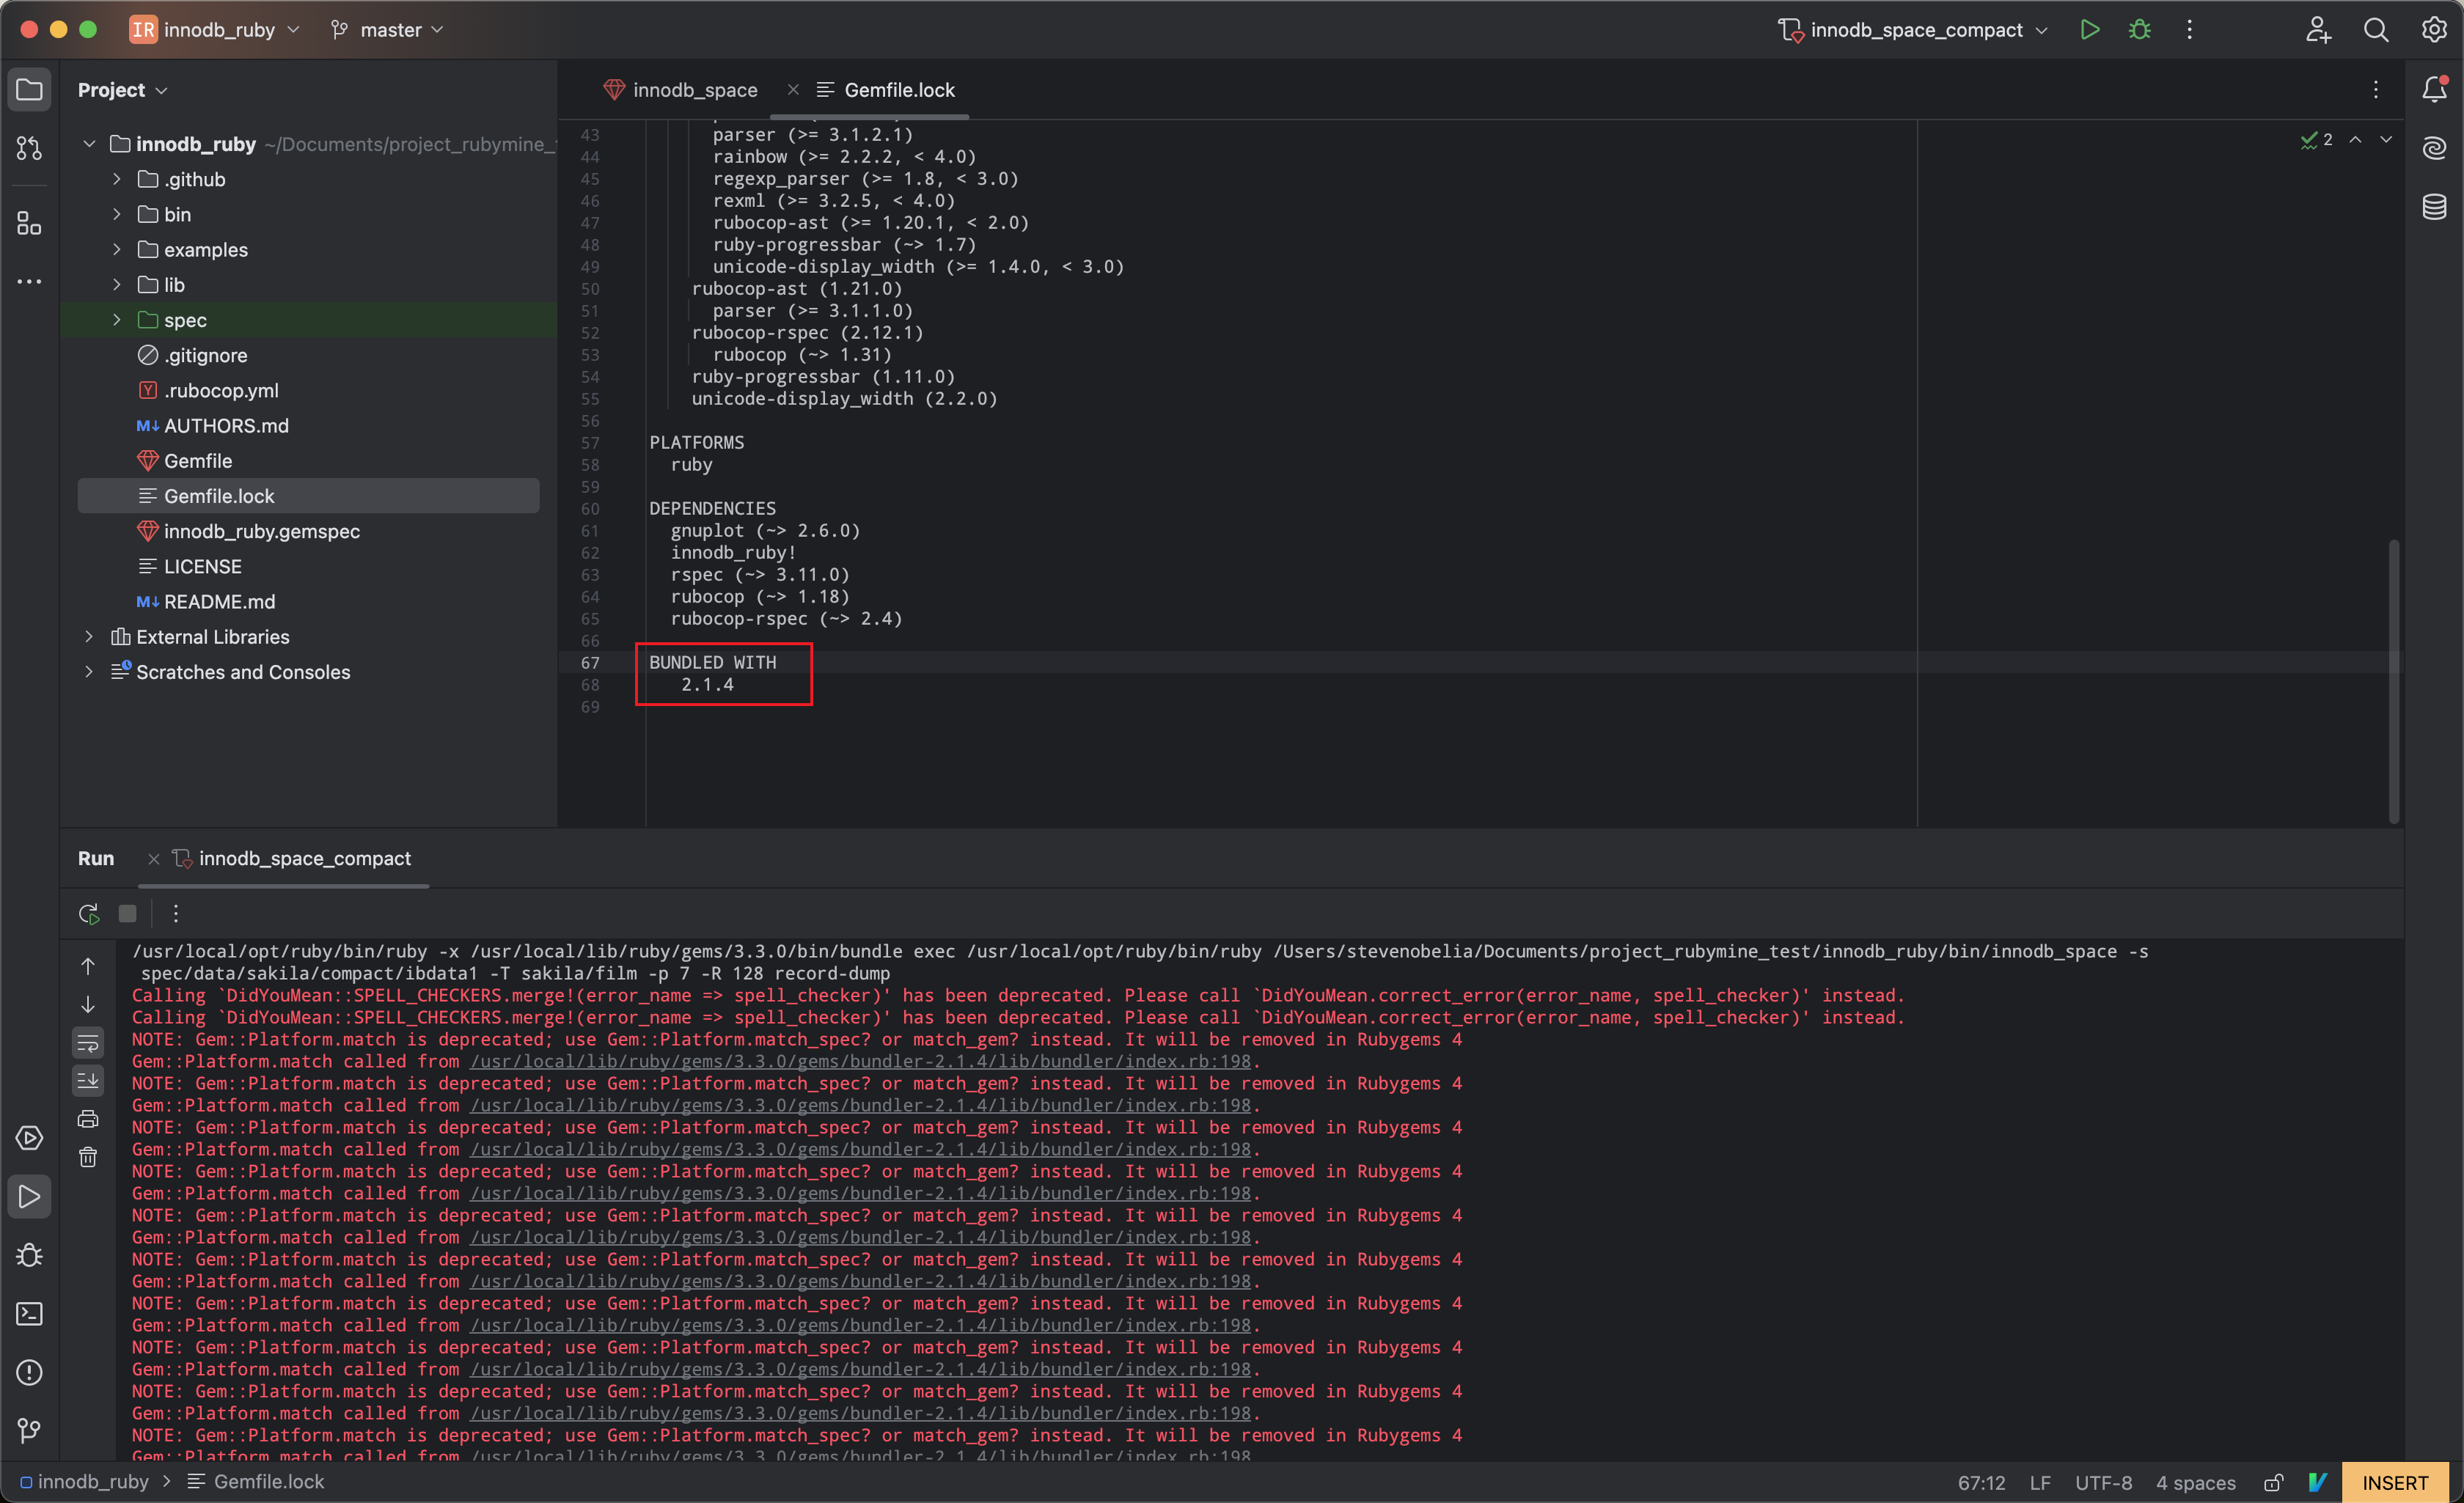Select innodb_space_compact tab in Run panel
The image size is (2464, 1503).
tap(304, 858)
